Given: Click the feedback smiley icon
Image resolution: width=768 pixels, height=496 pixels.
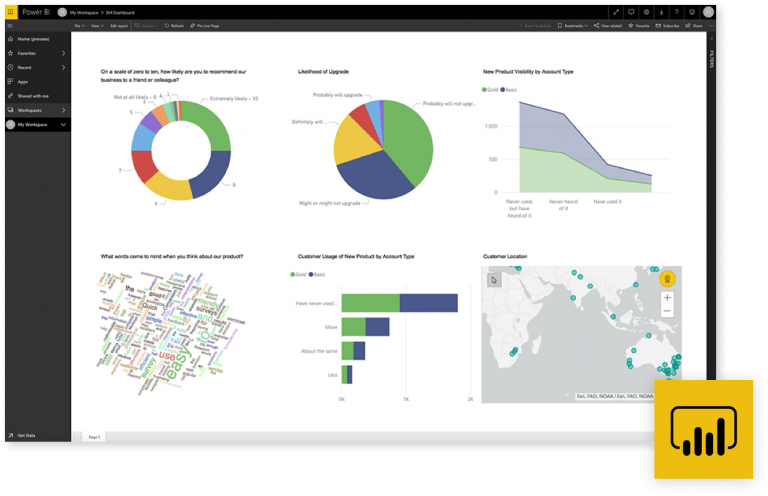Looking at the screenshot, I should pyautogui.click(x=692, y=12).
